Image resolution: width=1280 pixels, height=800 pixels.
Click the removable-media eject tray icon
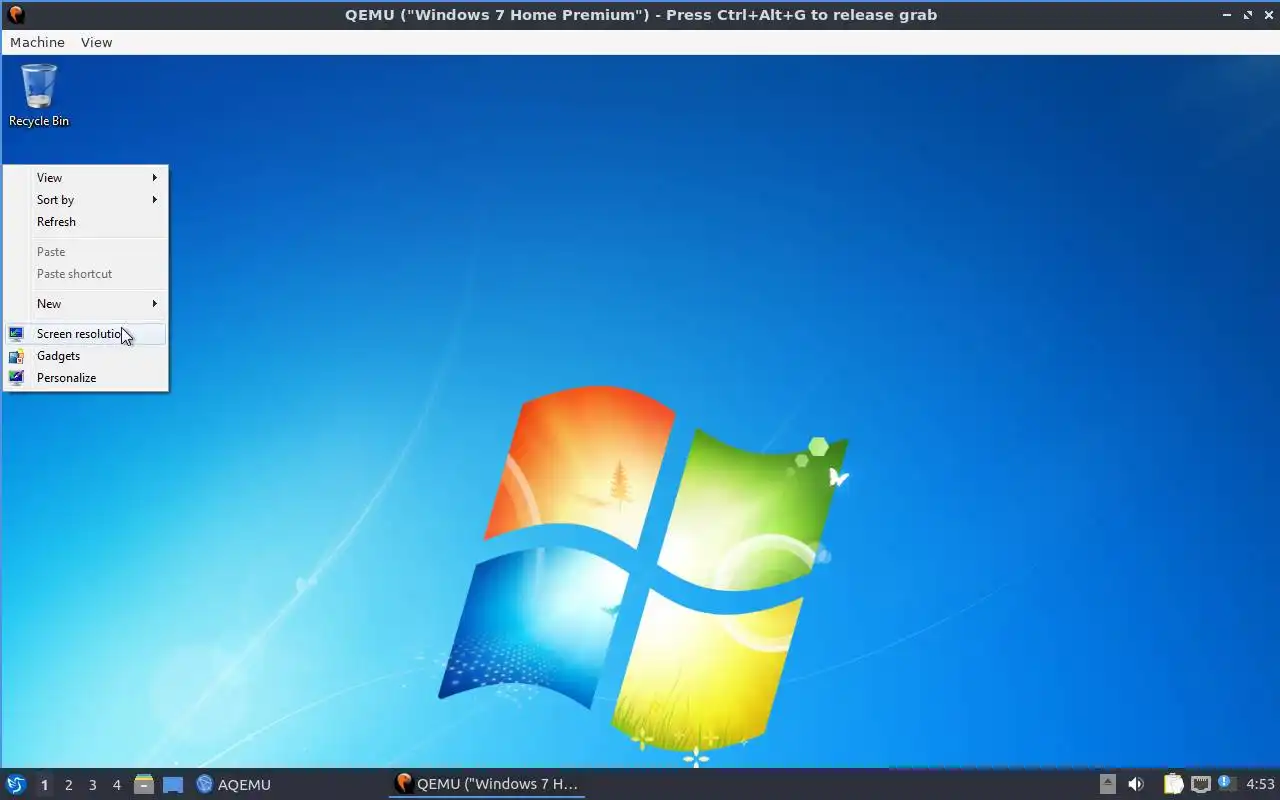(1108, 785)
